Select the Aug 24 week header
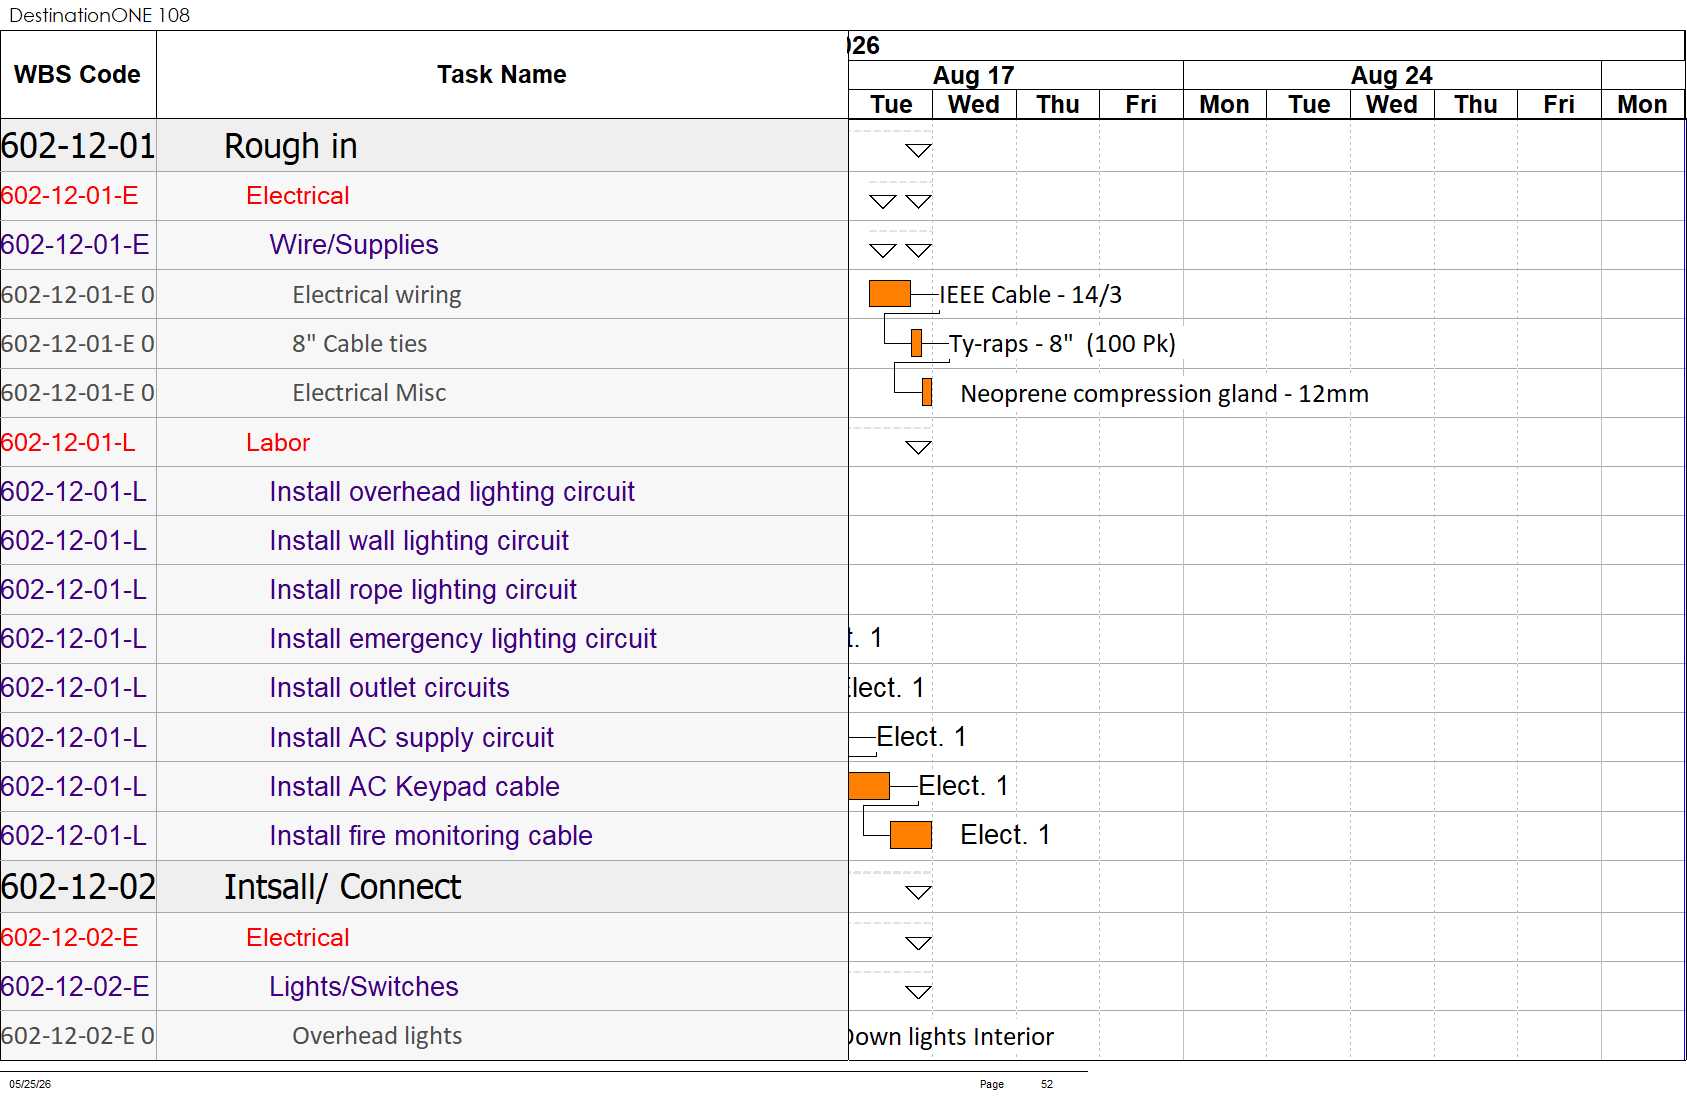The height and width of the screenshot is (1097, 1687). pyautogui.click(x=1392, y=75)
